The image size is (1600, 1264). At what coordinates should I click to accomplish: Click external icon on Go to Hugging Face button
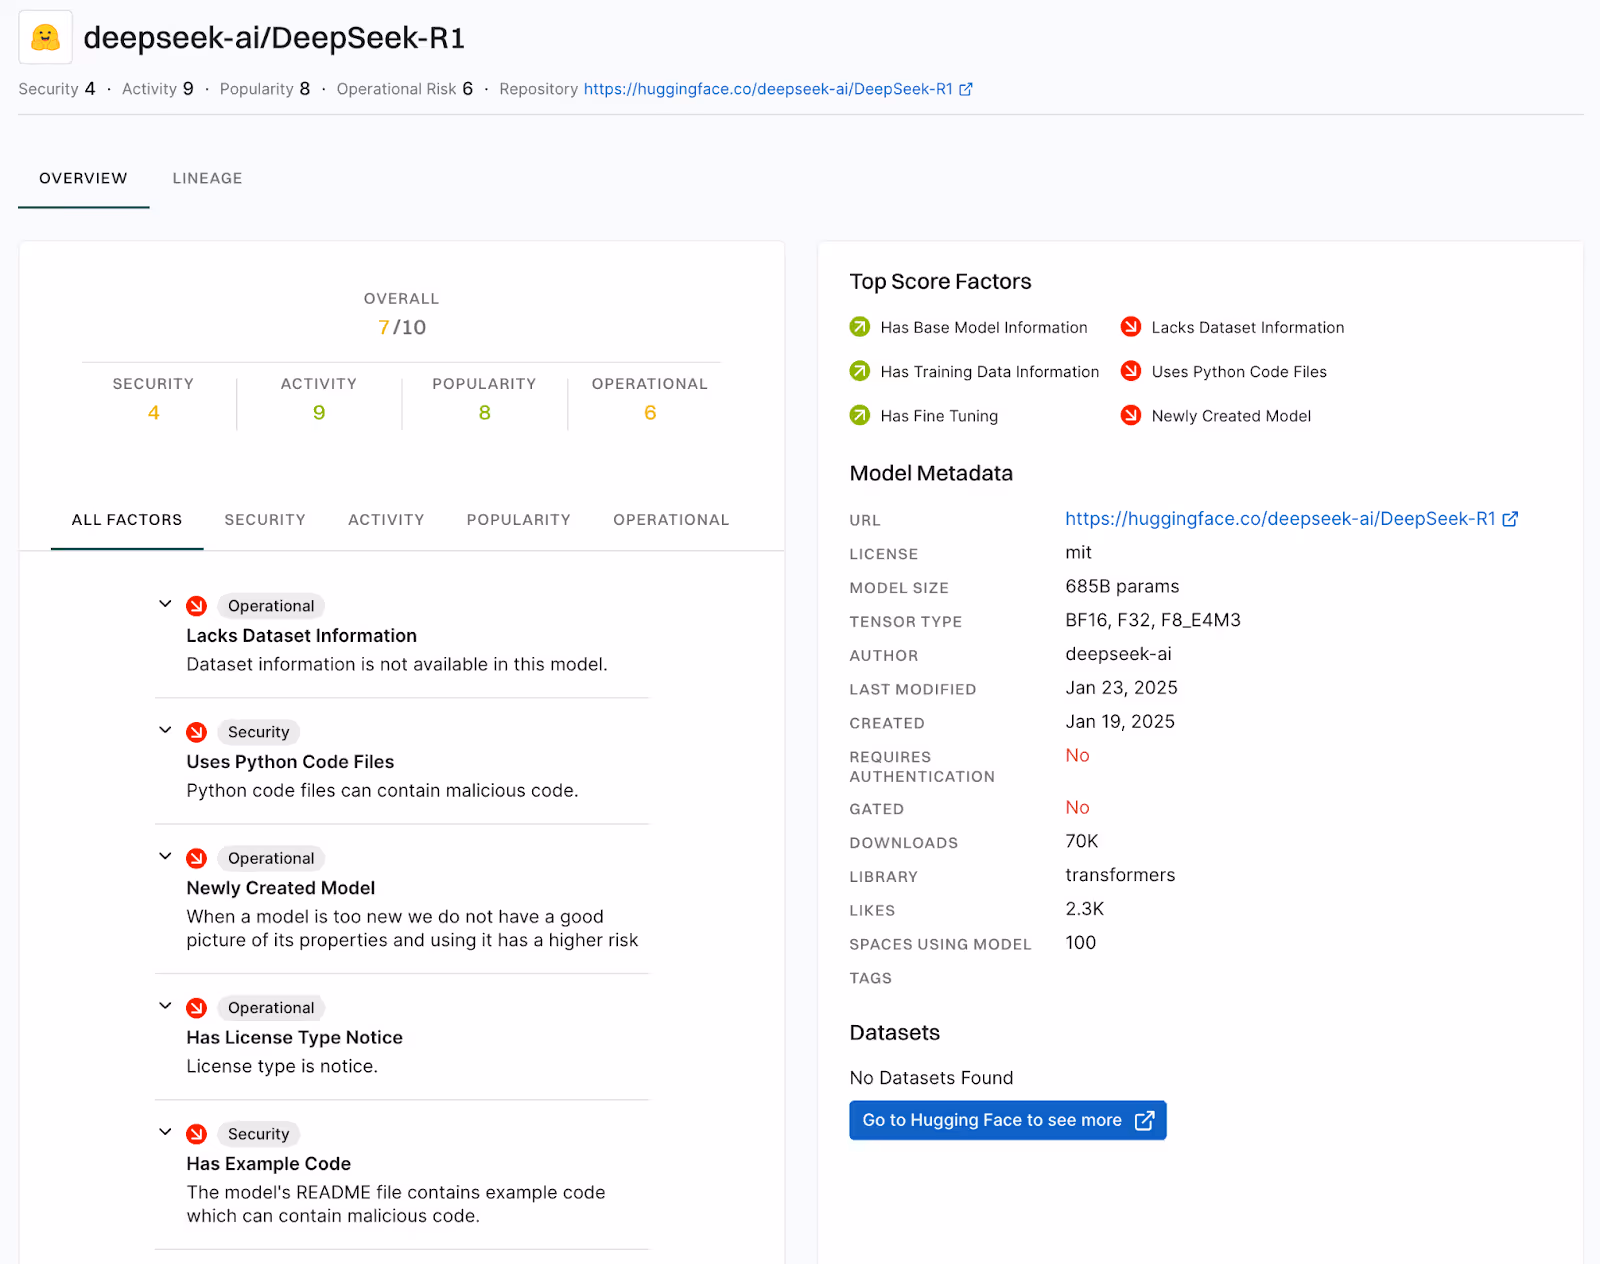coord(1144,1121)
